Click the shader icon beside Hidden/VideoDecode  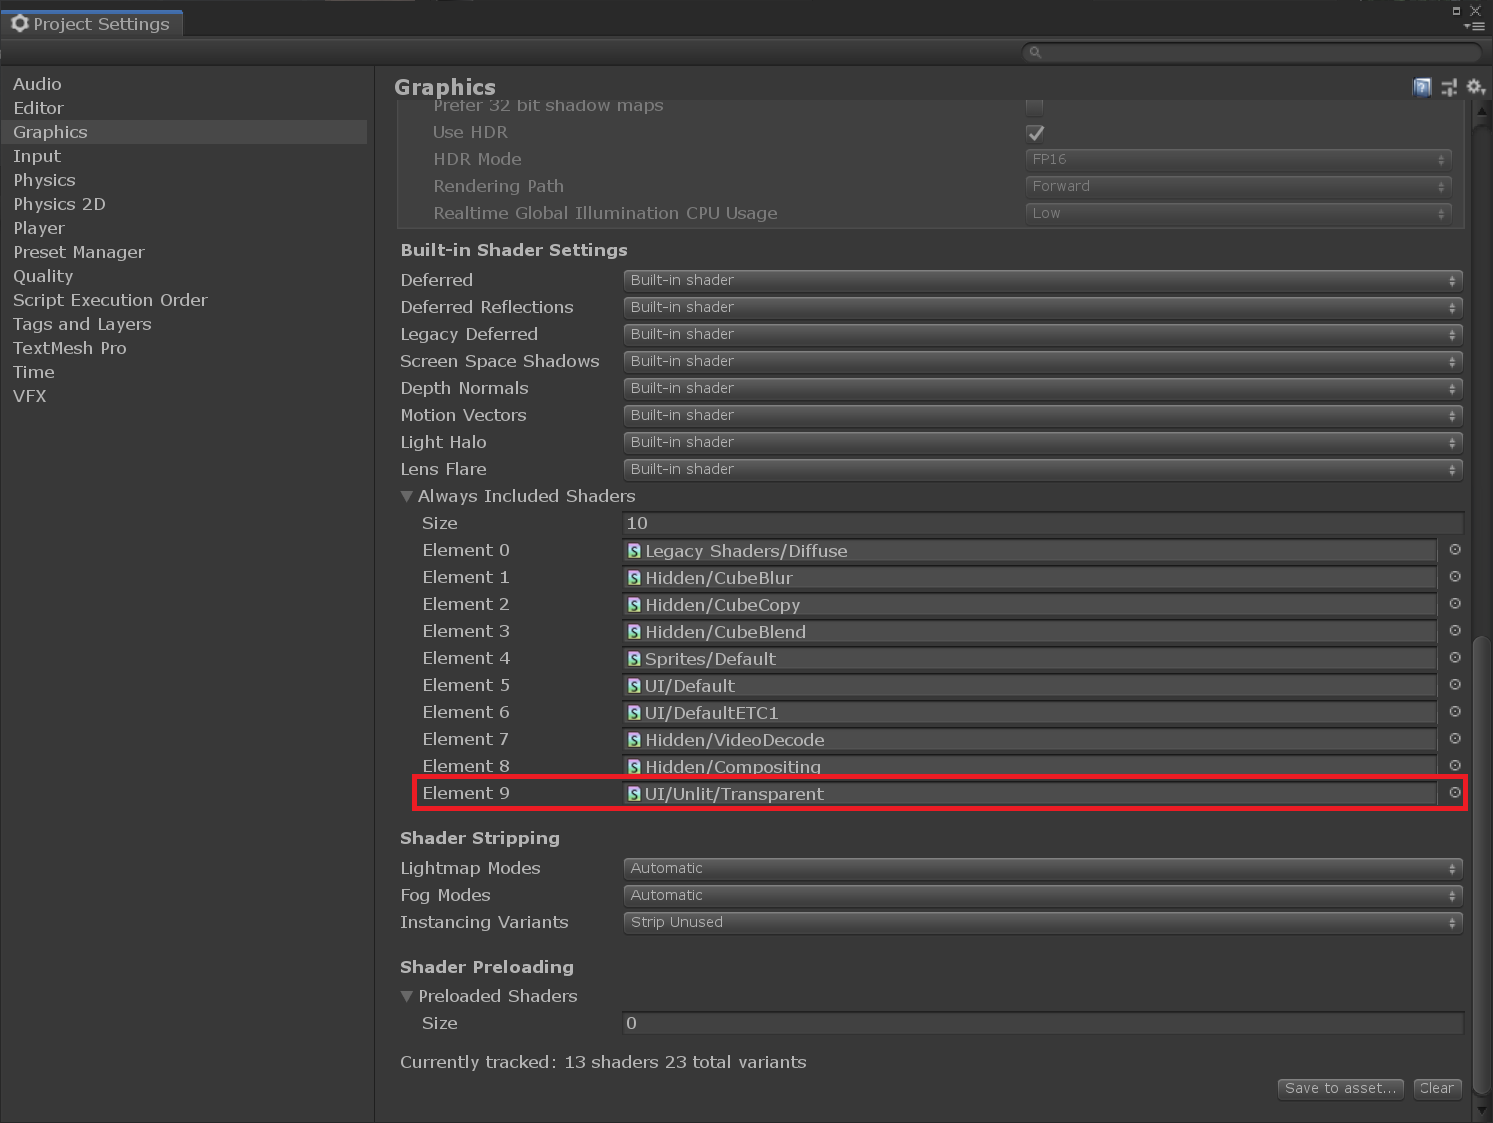click(634, 739)
